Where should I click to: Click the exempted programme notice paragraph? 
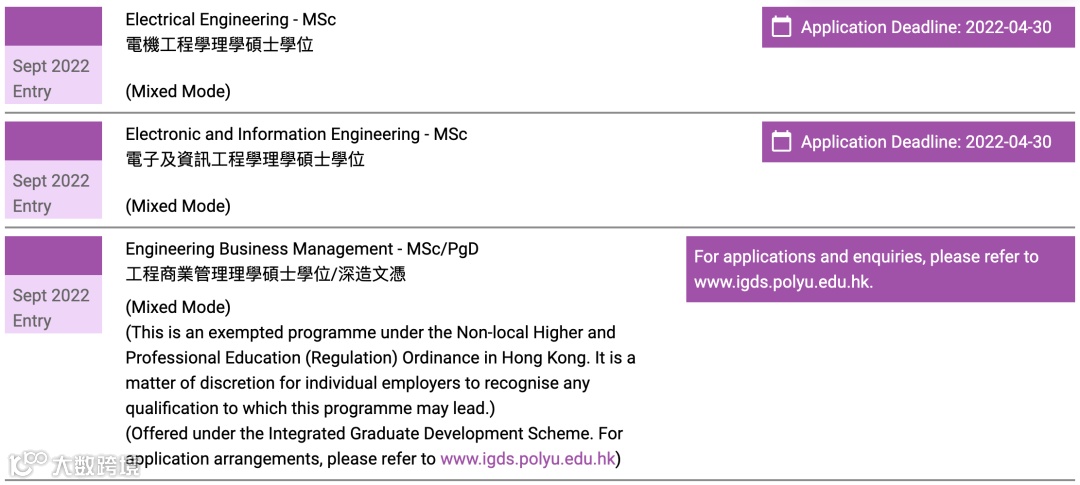tap(380, 371)
